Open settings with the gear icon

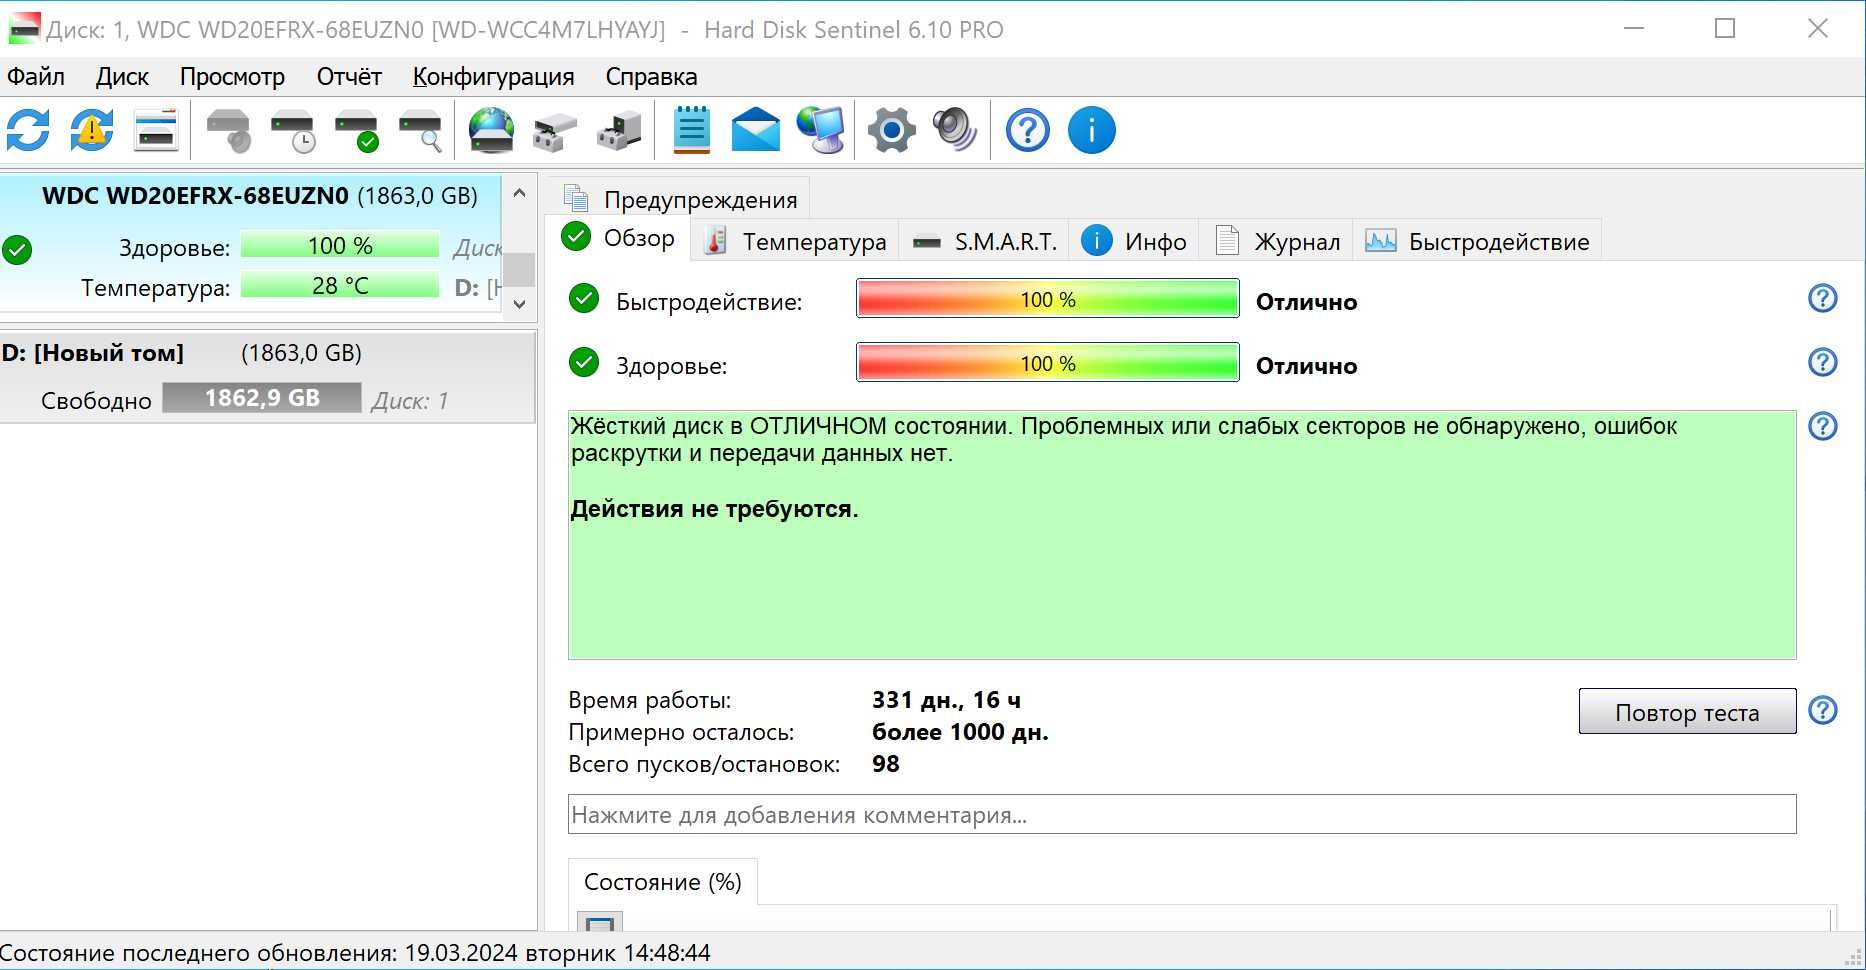point(891,130)
